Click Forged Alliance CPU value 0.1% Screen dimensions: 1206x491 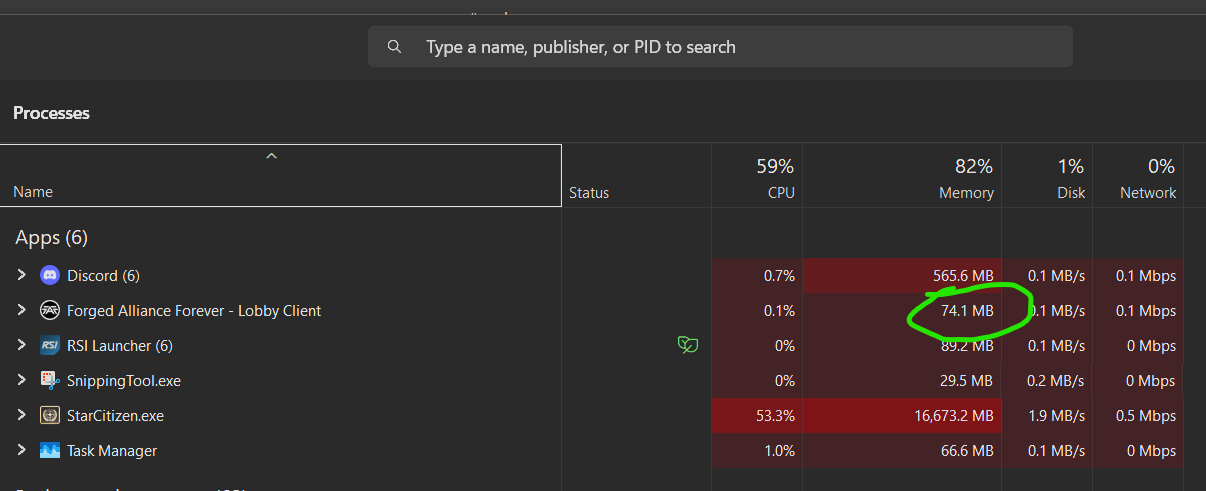pyautogui.click(x=779, y=311)
